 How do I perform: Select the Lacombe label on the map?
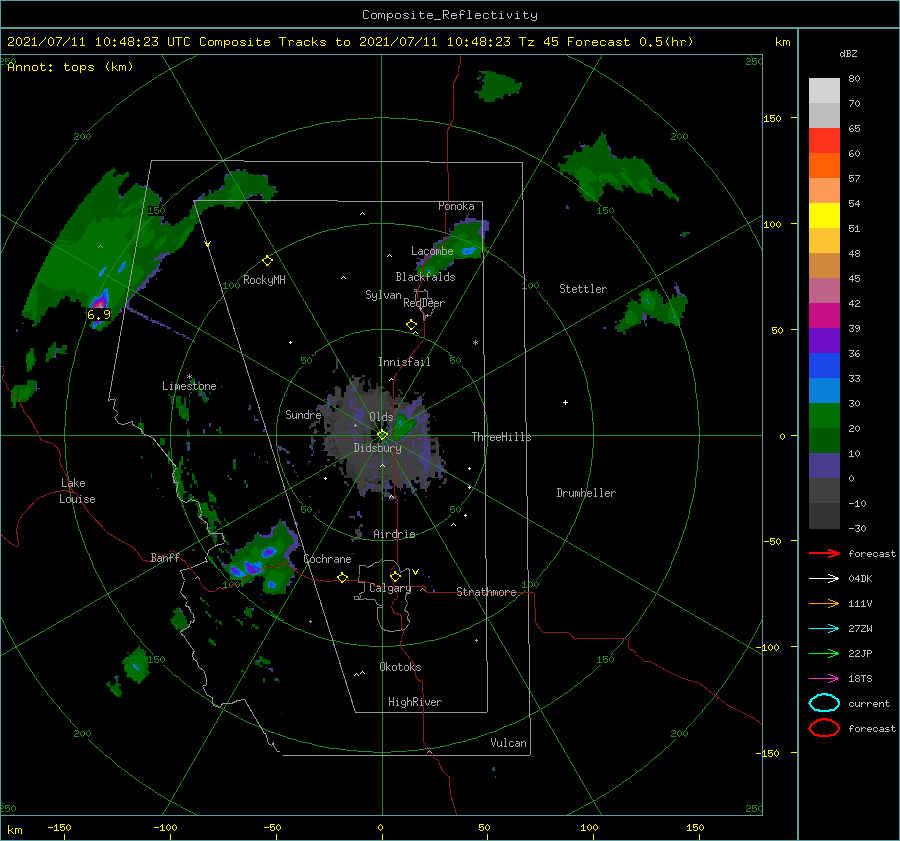pos(432,251)
